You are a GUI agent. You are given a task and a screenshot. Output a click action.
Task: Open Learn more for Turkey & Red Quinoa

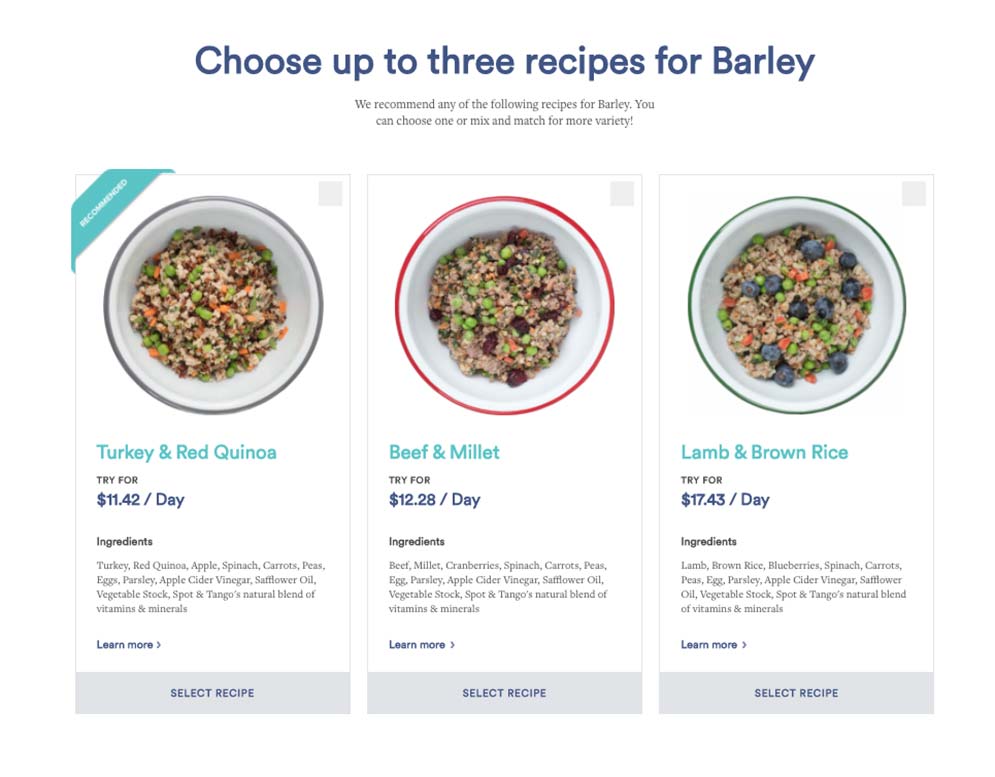click(x=129, y=644)
